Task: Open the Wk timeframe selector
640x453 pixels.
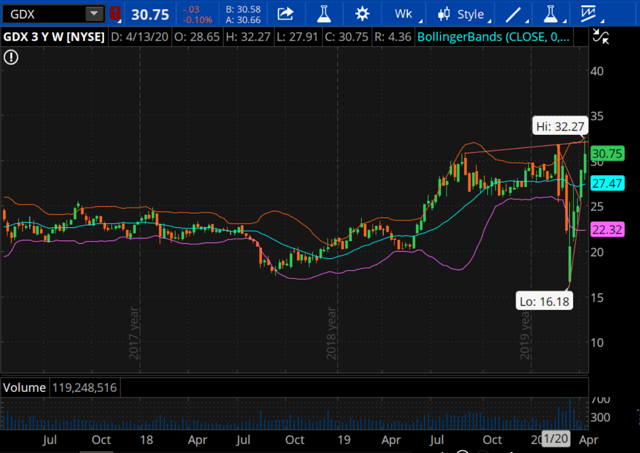Action: [405, 14]
